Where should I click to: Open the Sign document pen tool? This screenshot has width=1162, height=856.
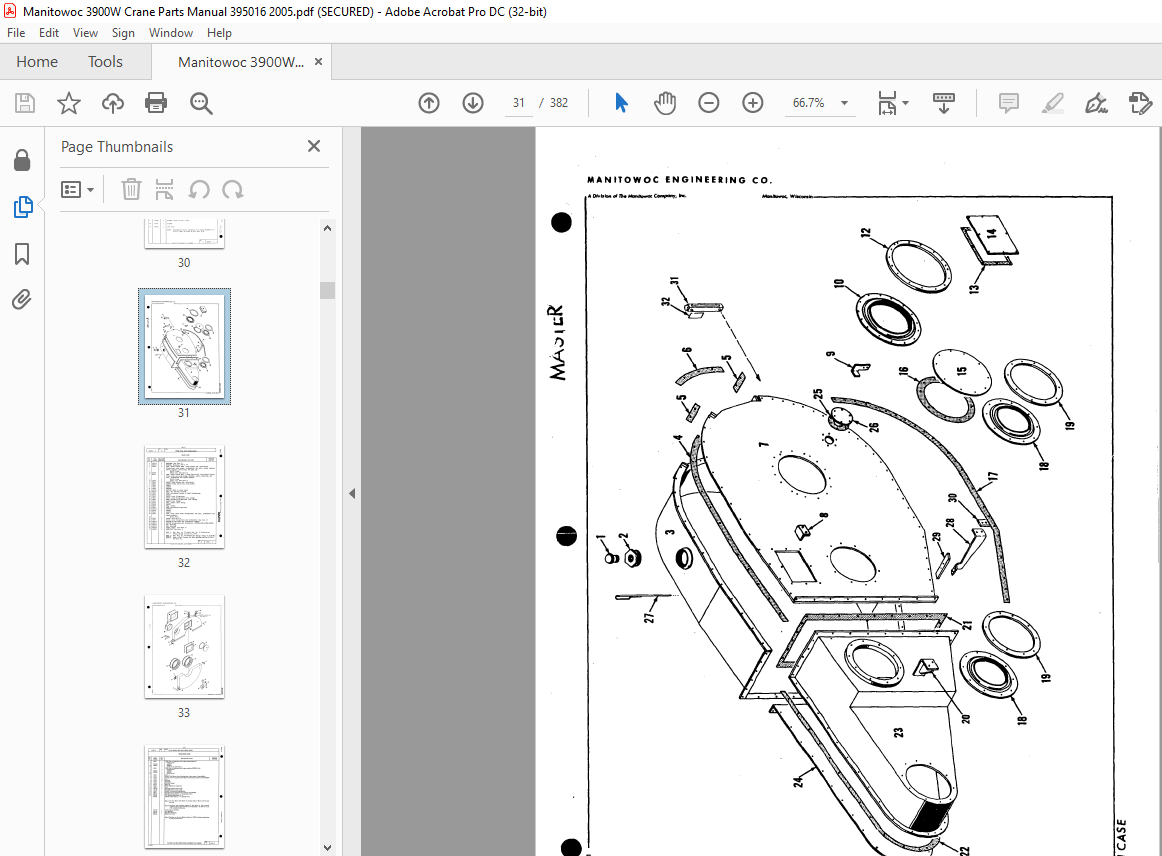[1096, 103]
